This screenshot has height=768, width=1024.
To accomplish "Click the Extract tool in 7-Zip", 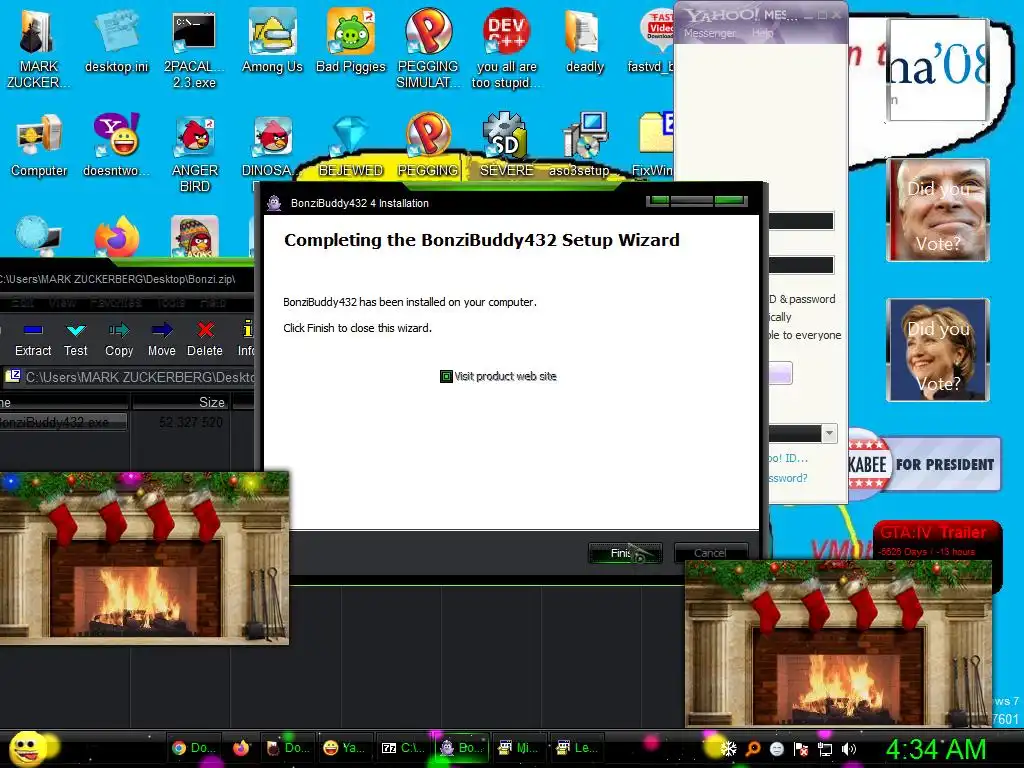I will tap(33, 340).
